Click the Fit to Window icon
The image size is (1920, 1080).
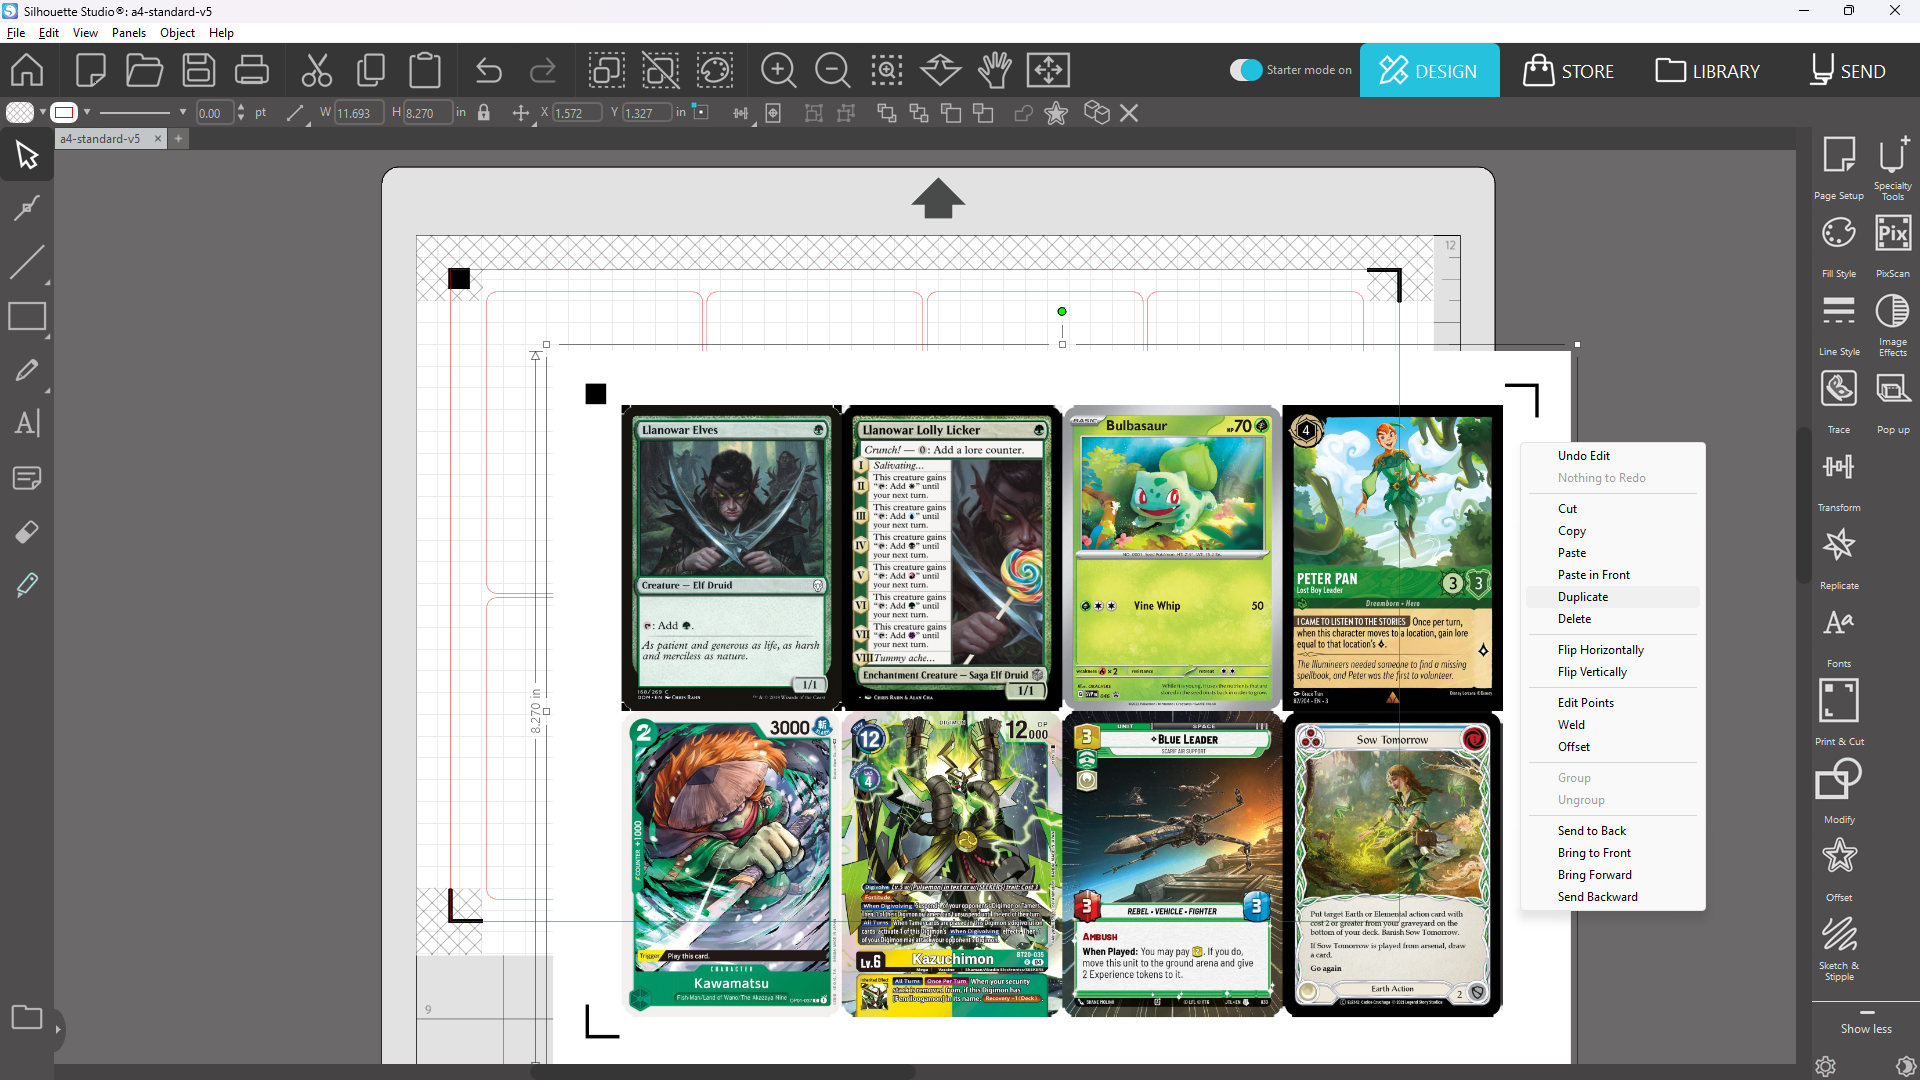pyautogui.click(x=1048, y=70)
